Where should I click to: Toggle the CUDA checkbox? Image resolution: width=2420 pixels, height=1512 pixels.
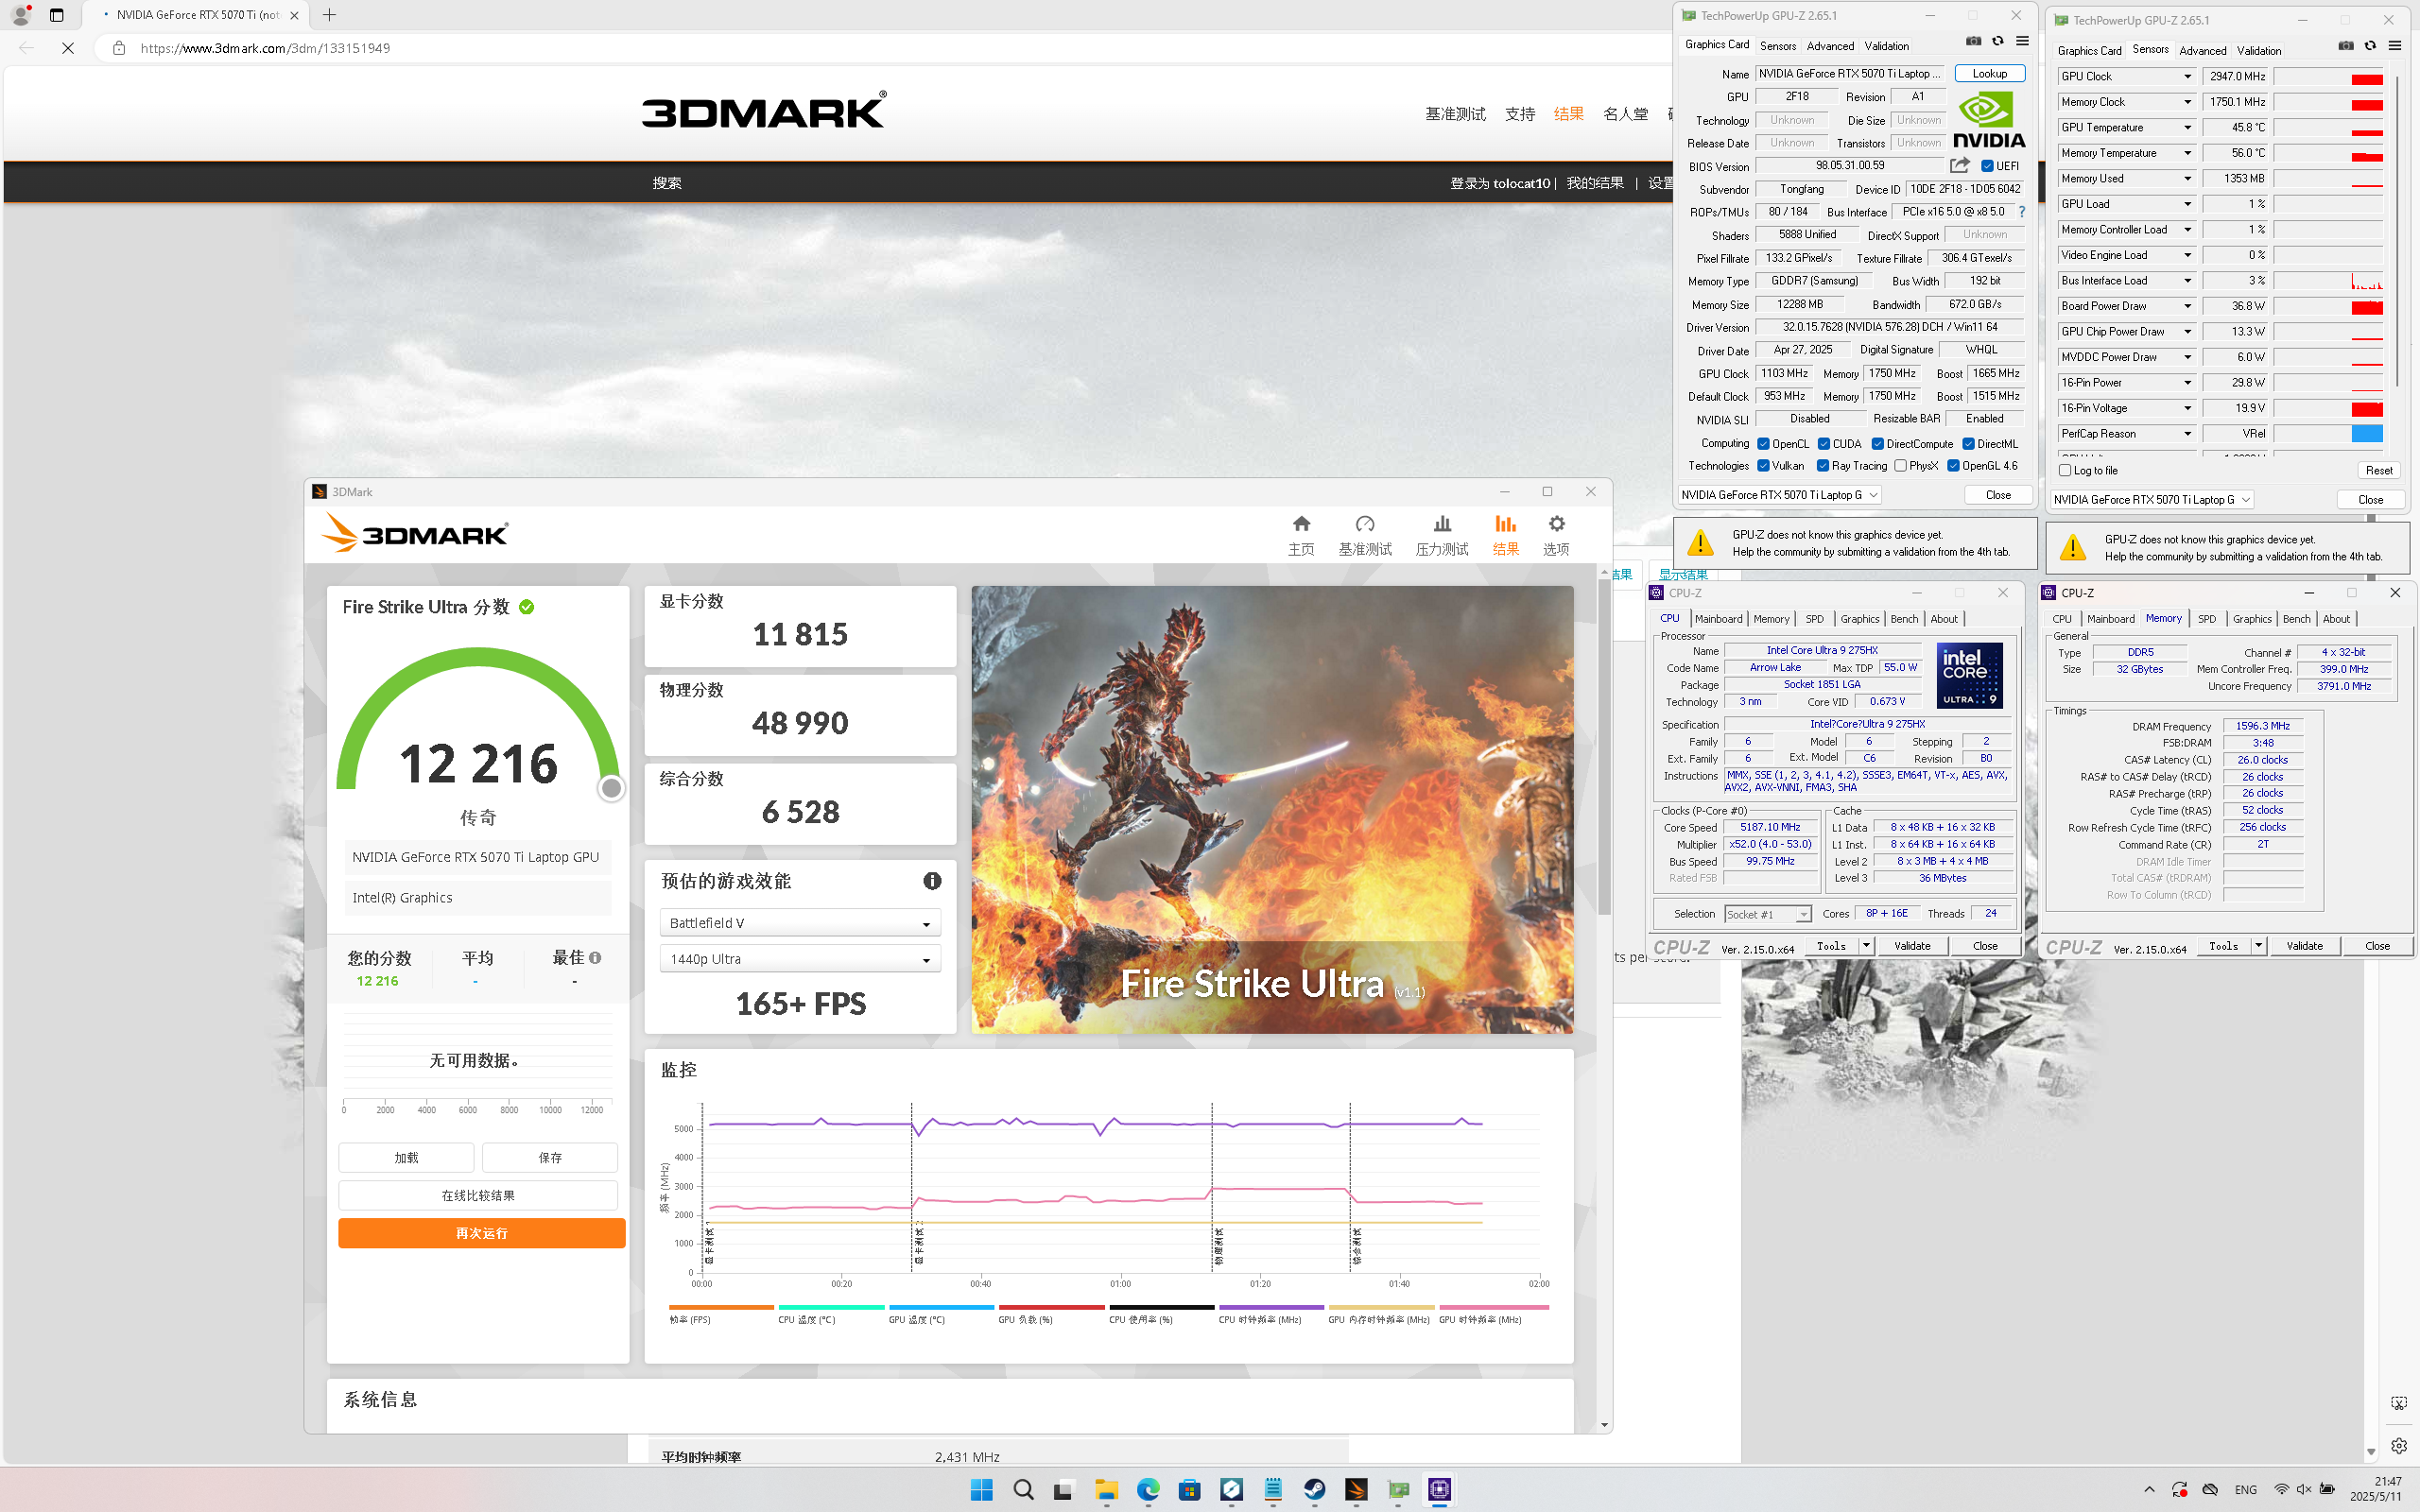tap(1824, 444)
